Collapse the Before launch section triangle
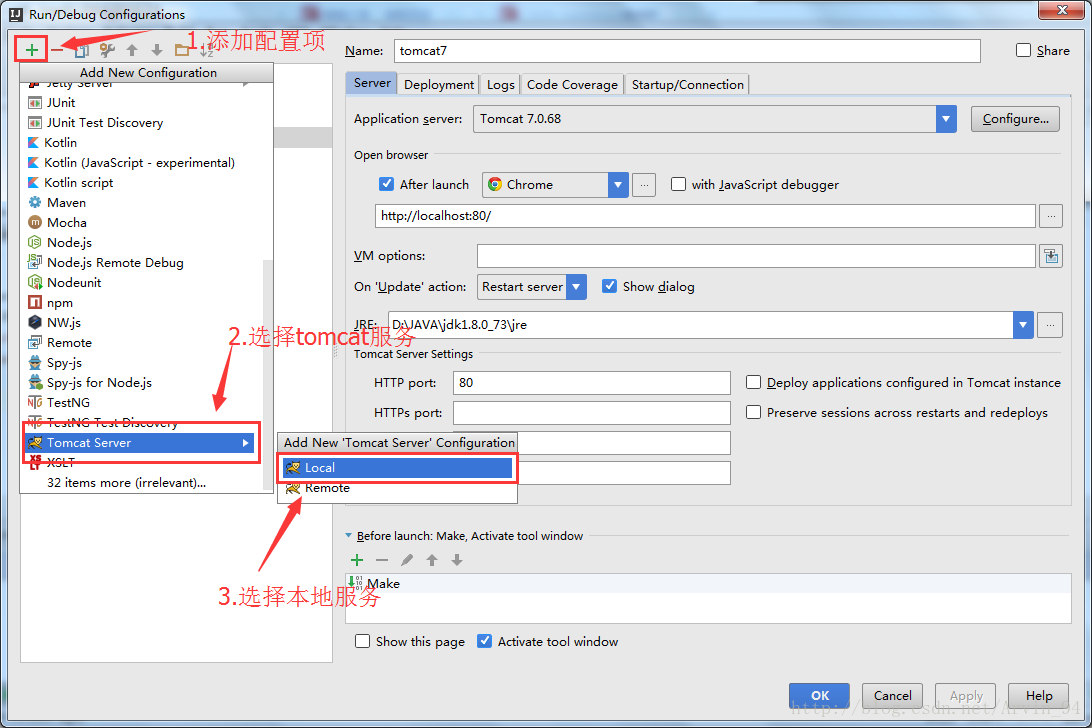1092x728 pixels. tap(348, 536)
